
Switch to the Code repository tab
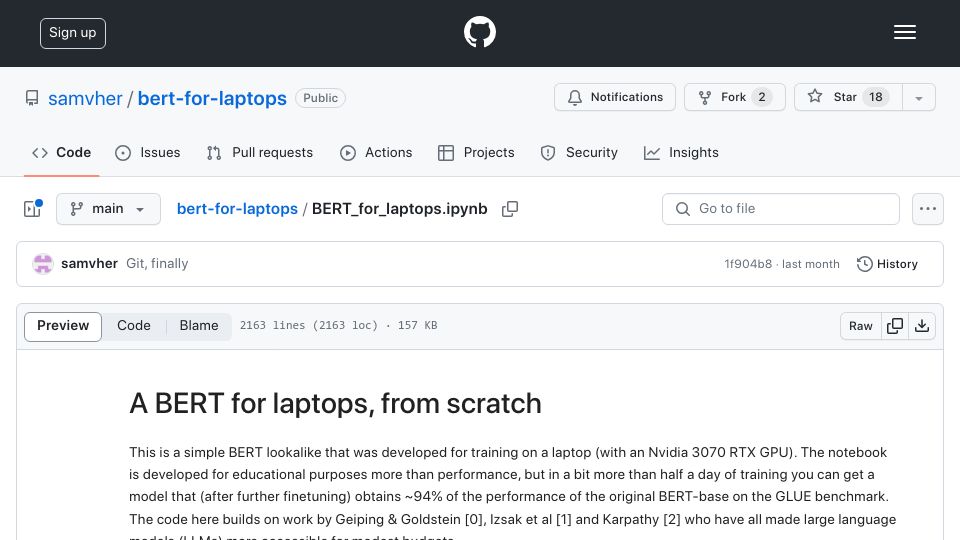coord(62,152)
